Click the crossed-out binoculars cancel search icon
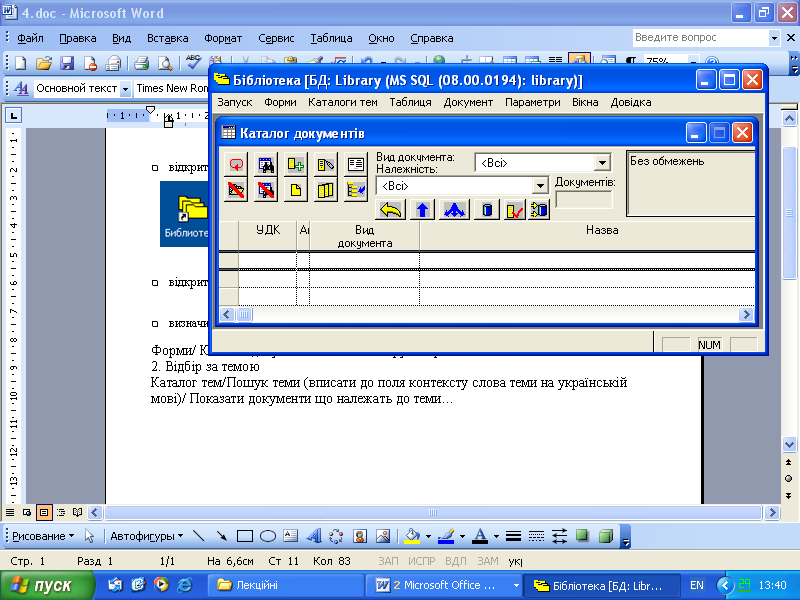This screenshot has height=600, width=800. coord(266,190)
